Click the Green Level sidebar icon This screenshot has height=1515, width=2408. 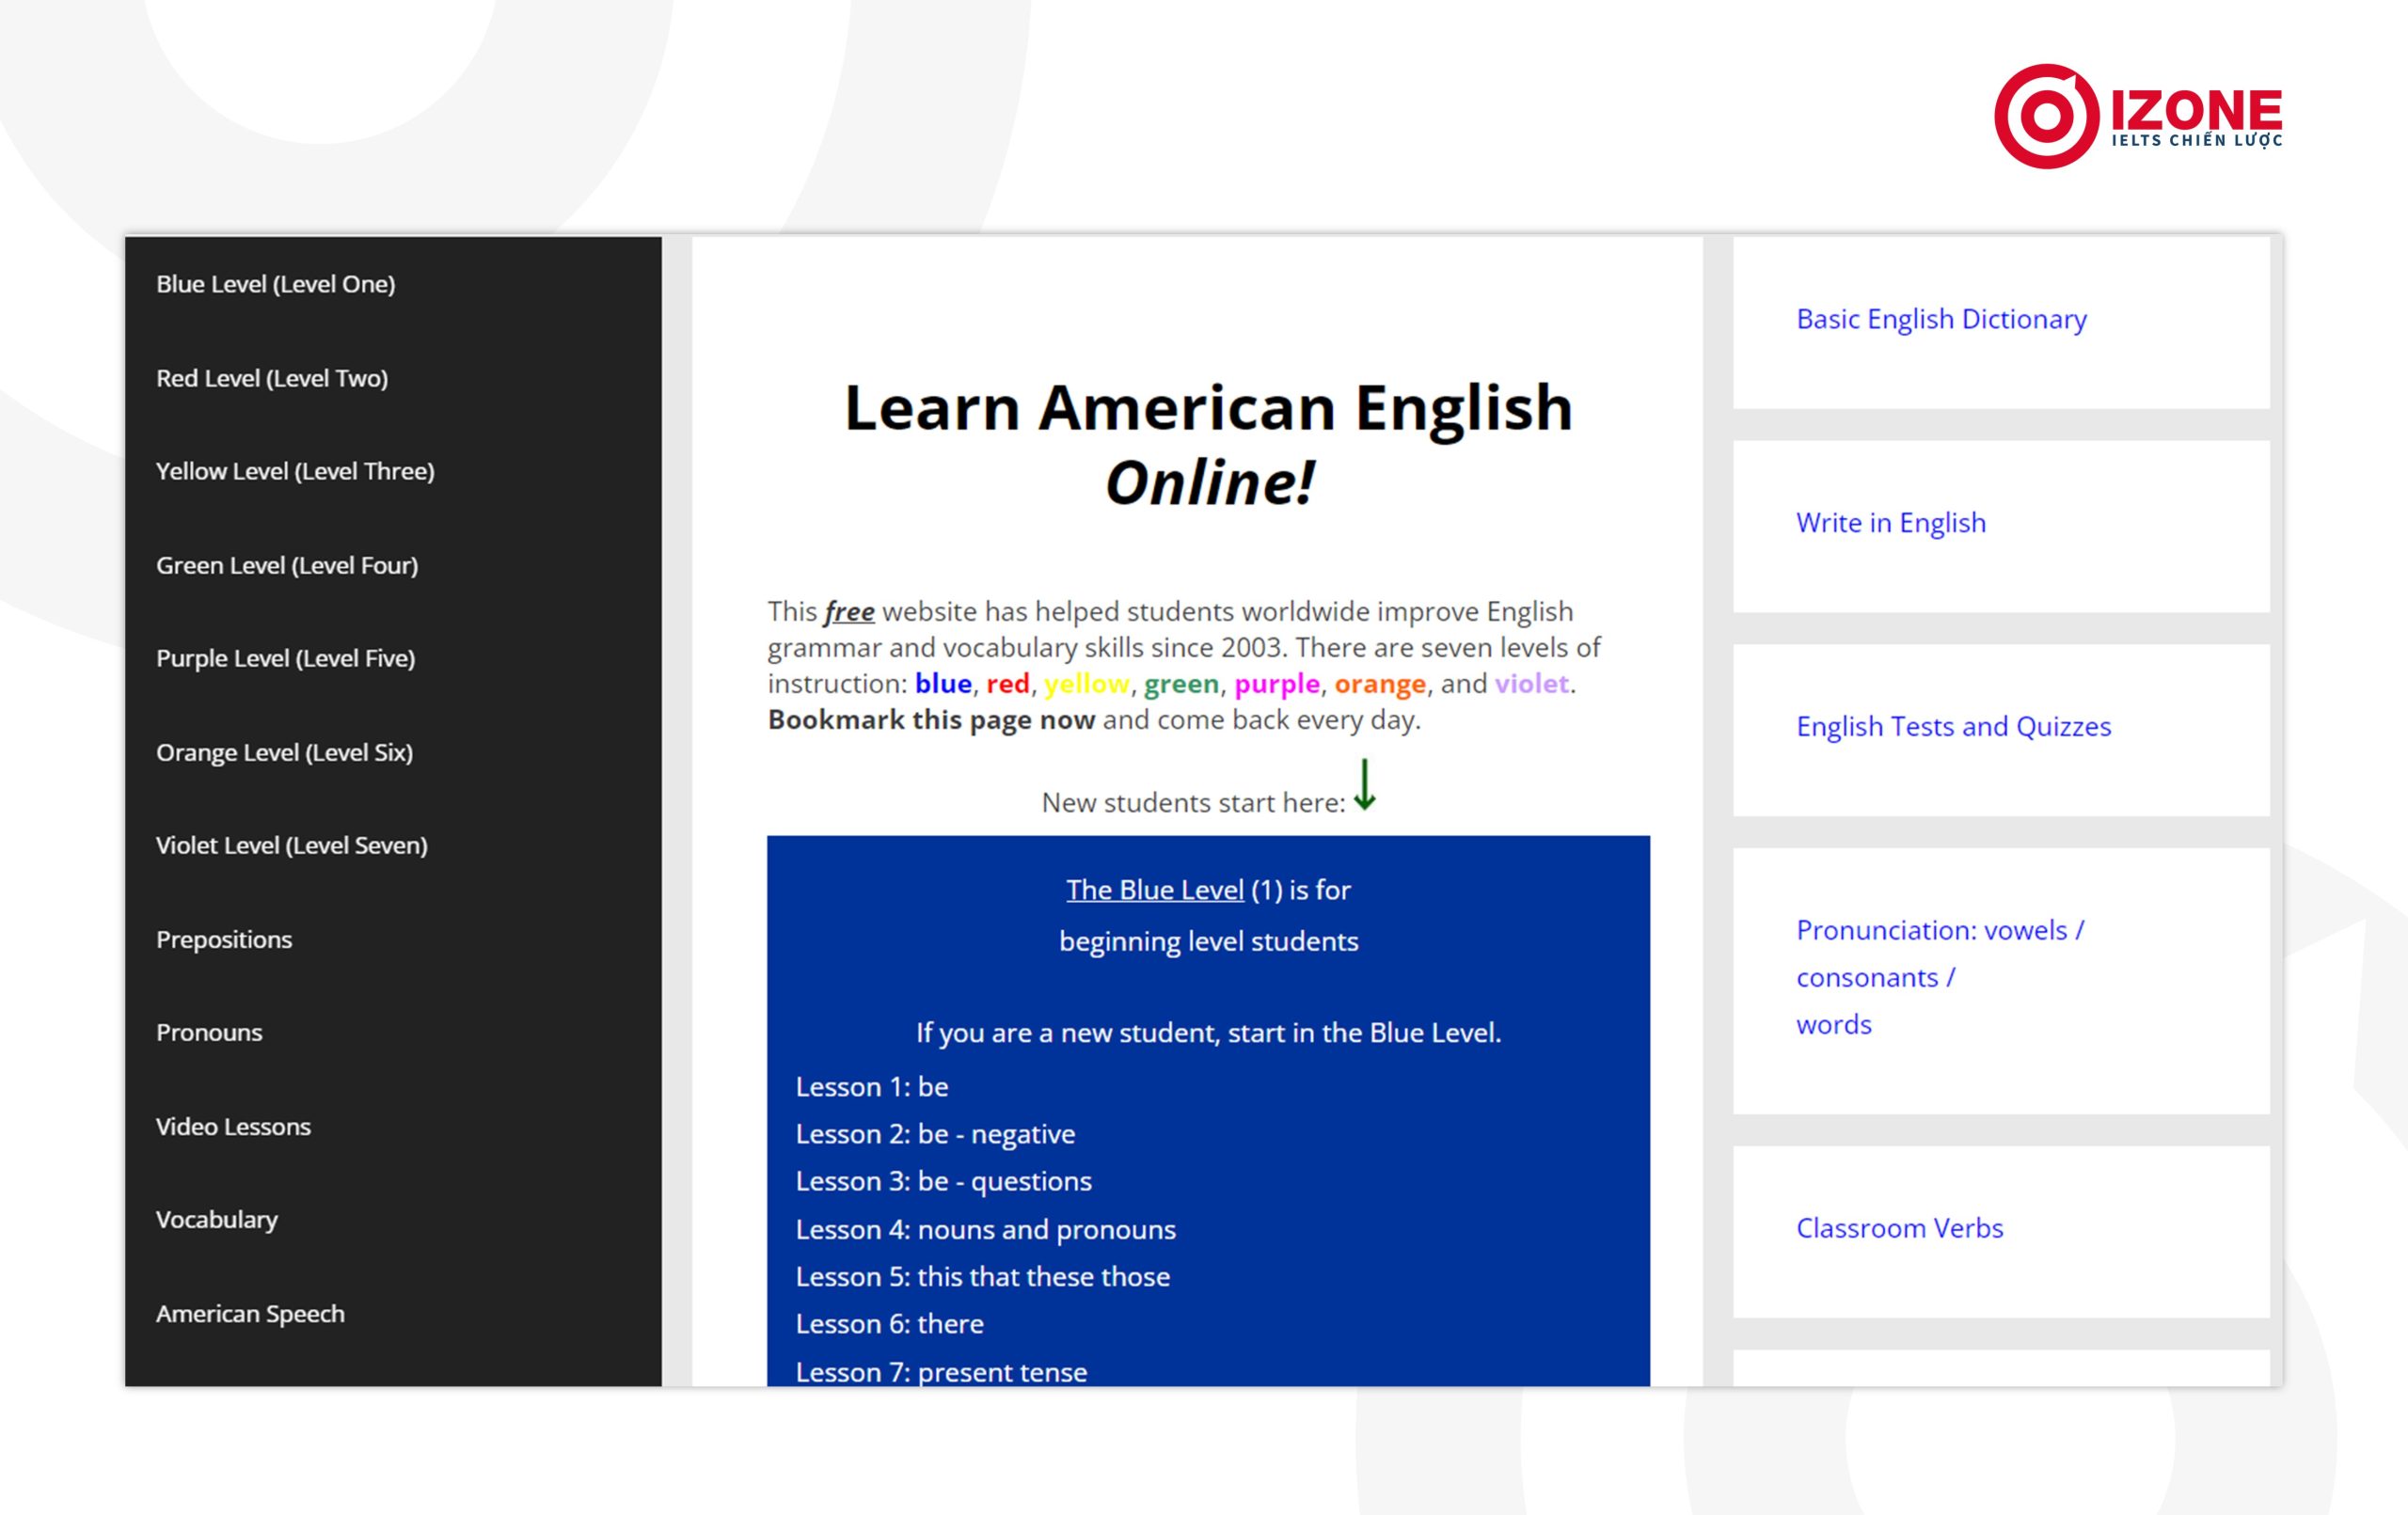pos(284,563)
